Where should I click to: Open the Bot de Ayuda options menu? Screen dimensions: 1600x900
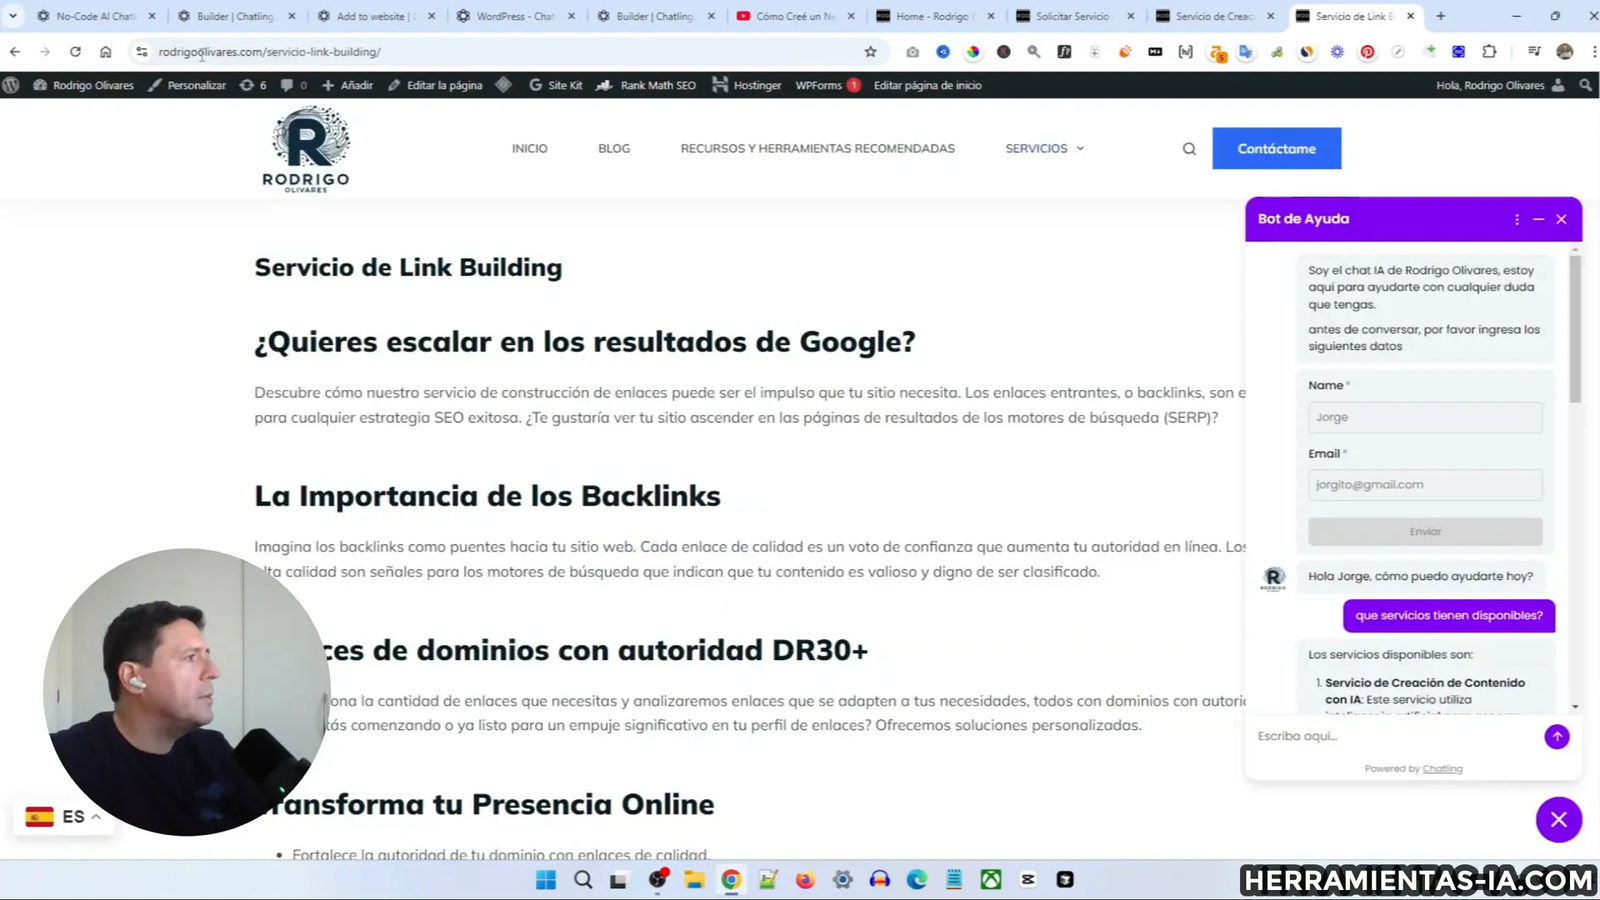tap(1517, 219)
